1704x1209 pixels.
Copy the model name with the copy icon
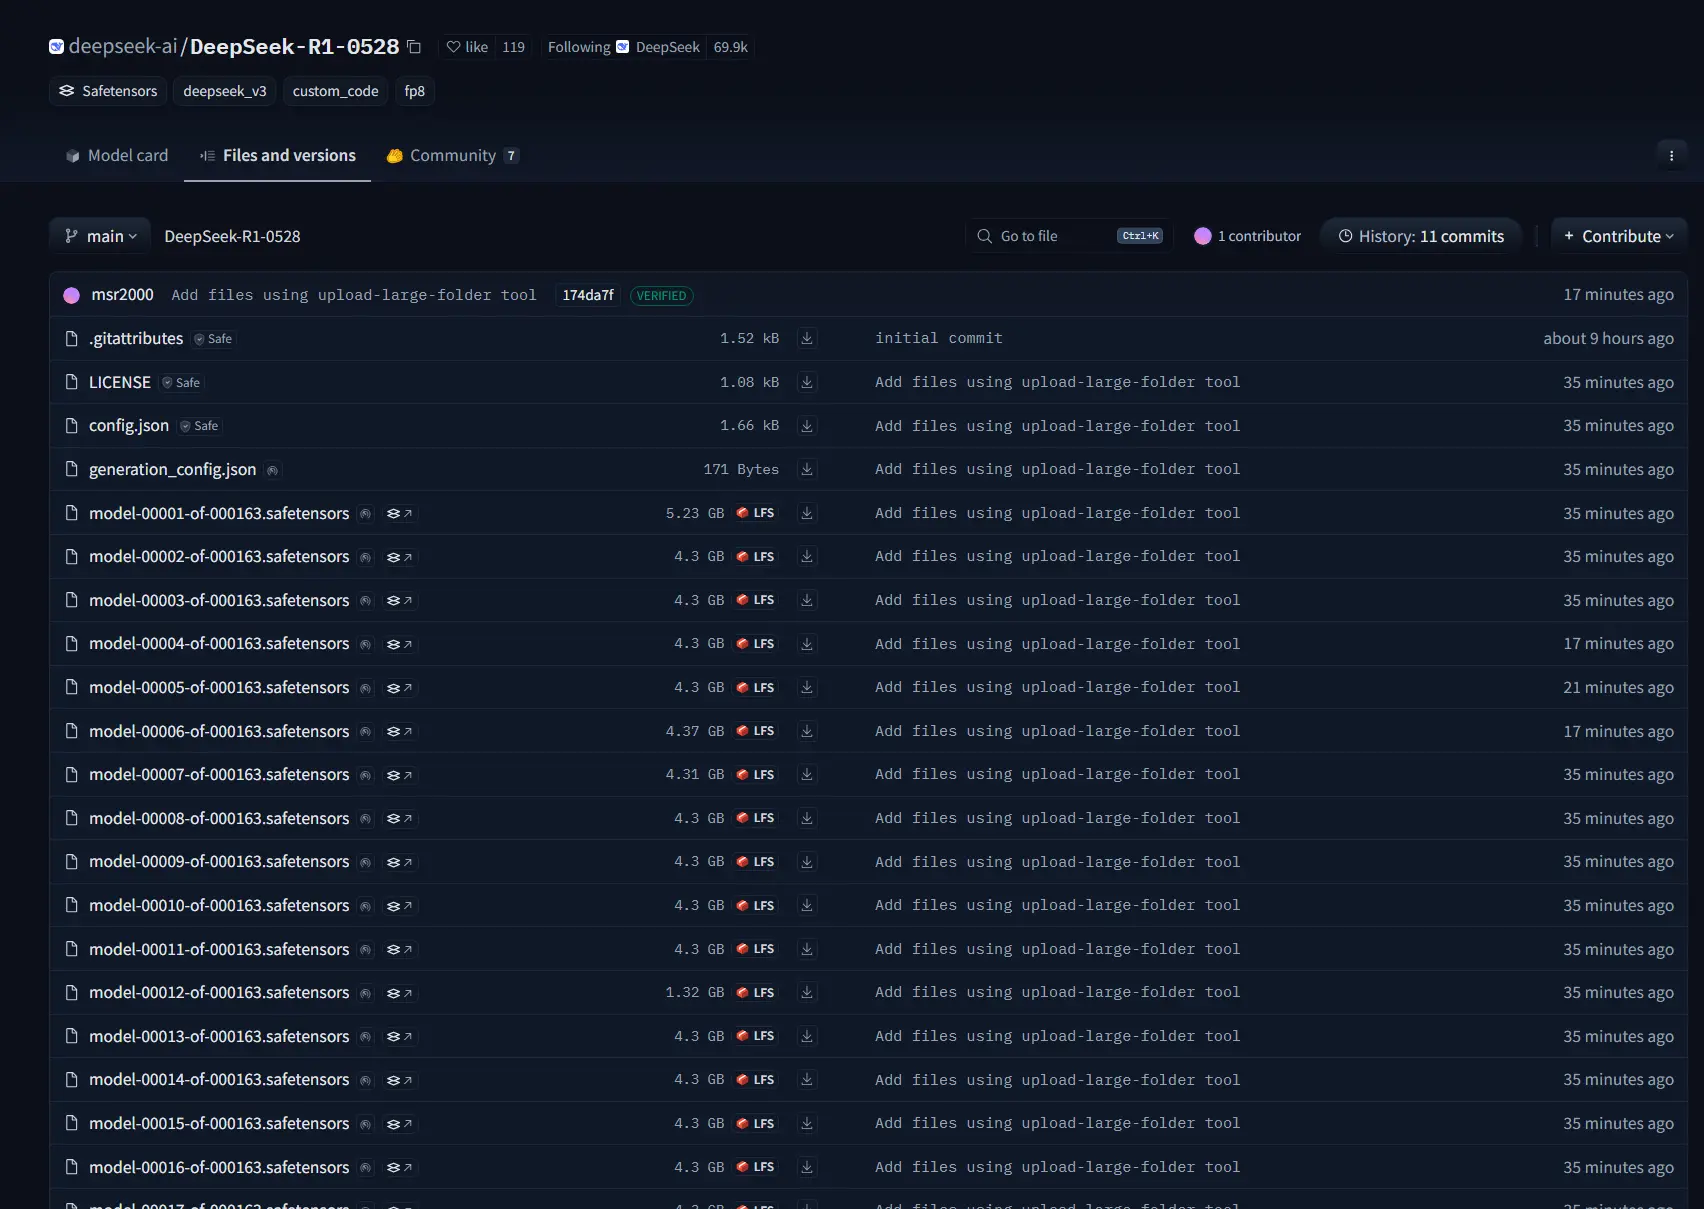(414, 47)
